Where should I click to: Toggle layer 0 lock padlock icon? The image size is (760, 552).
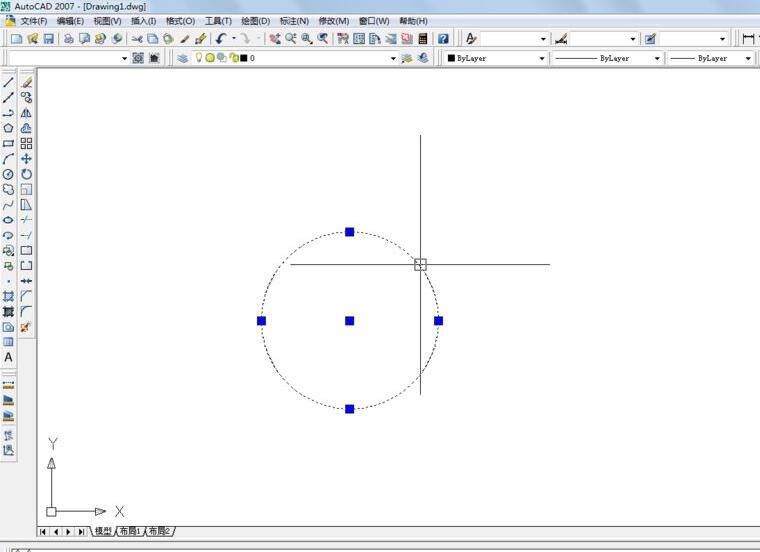pos(234,58)
